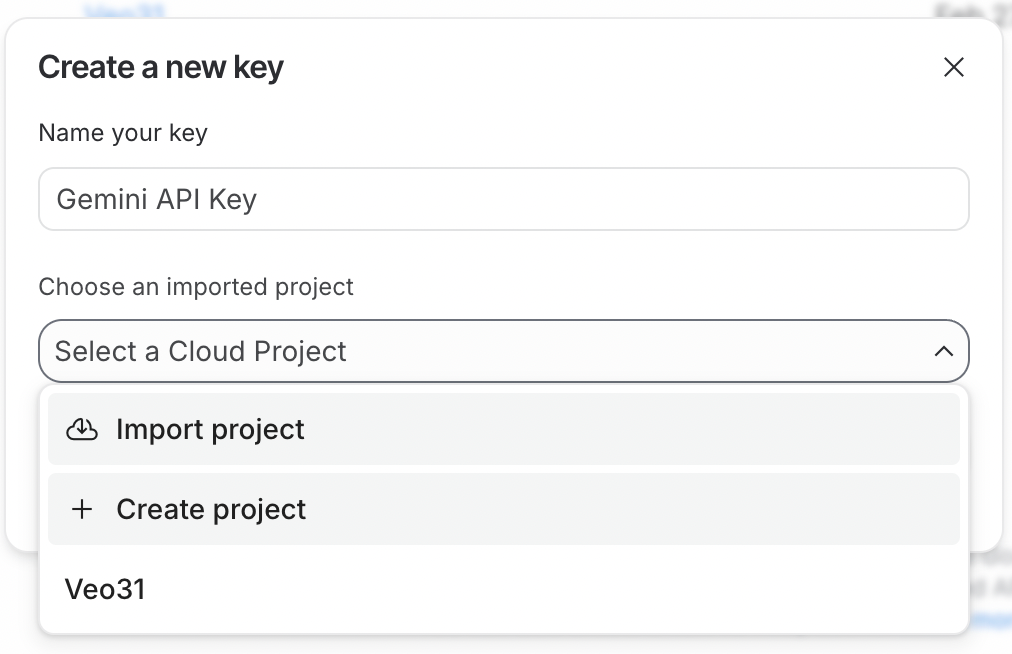Click the Choose an imported project label
The width and height of the screenshot is (1012, 654).
click(195, 287)
